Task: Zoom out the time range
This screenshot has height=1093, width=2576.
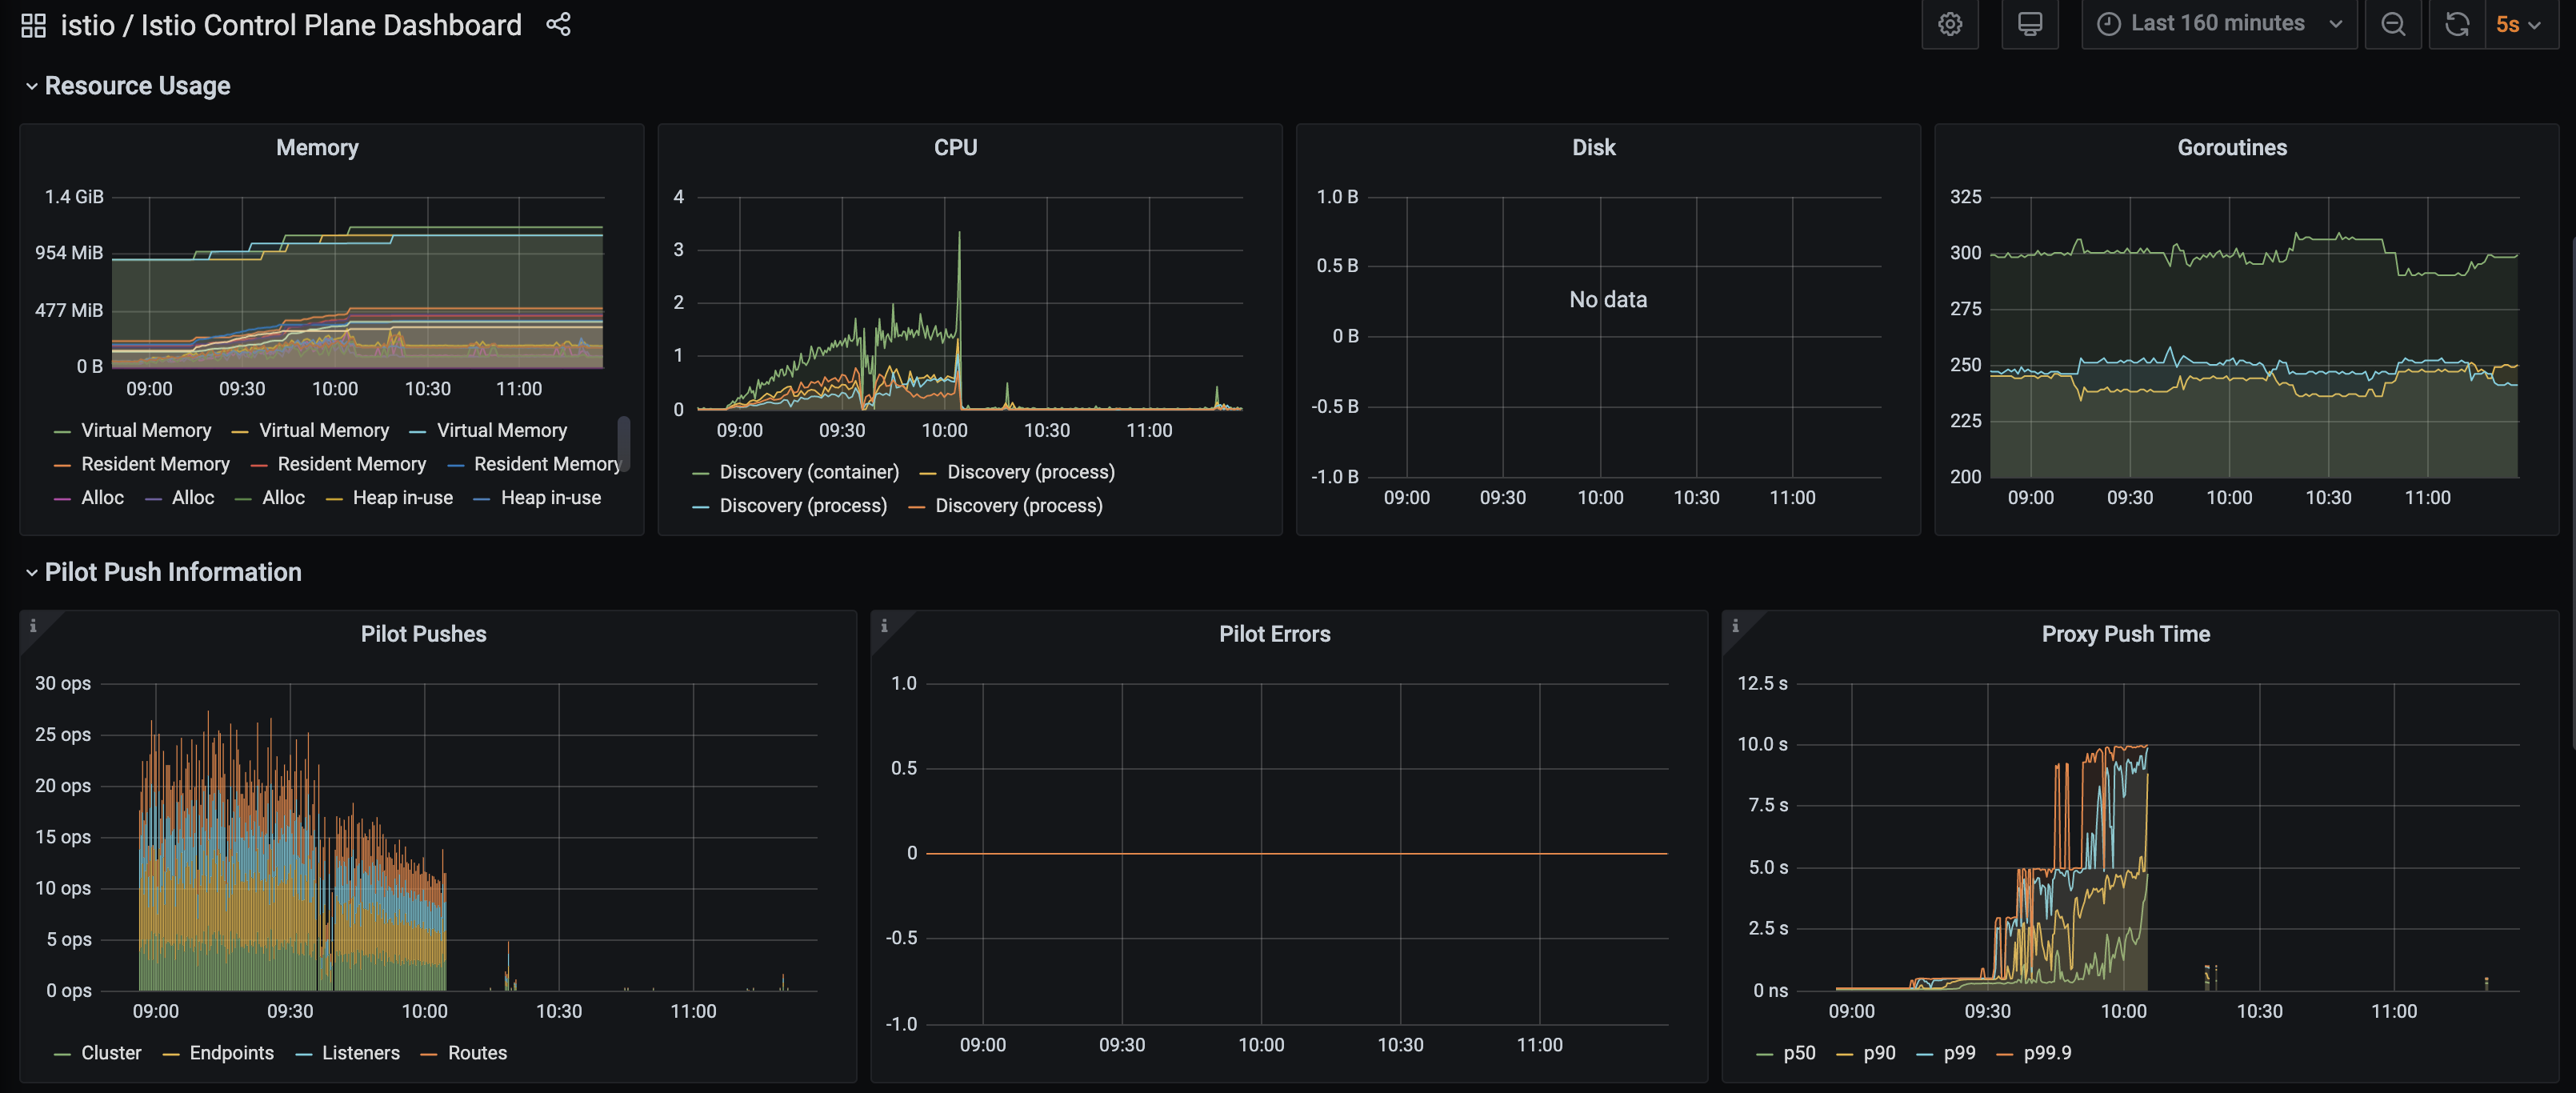Action: [x=2392, y=24]
